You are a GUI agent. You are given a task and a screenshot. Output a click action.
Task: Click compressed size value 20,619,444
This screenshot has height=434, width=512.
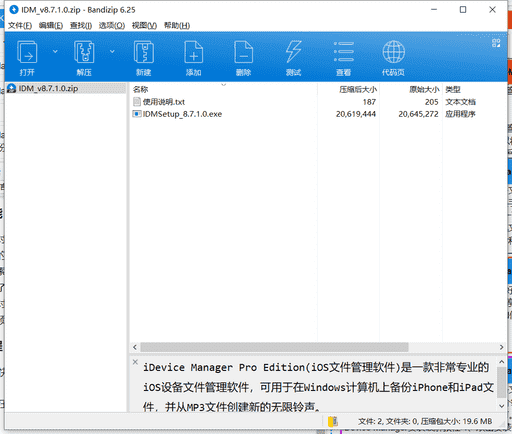[356, 114]
